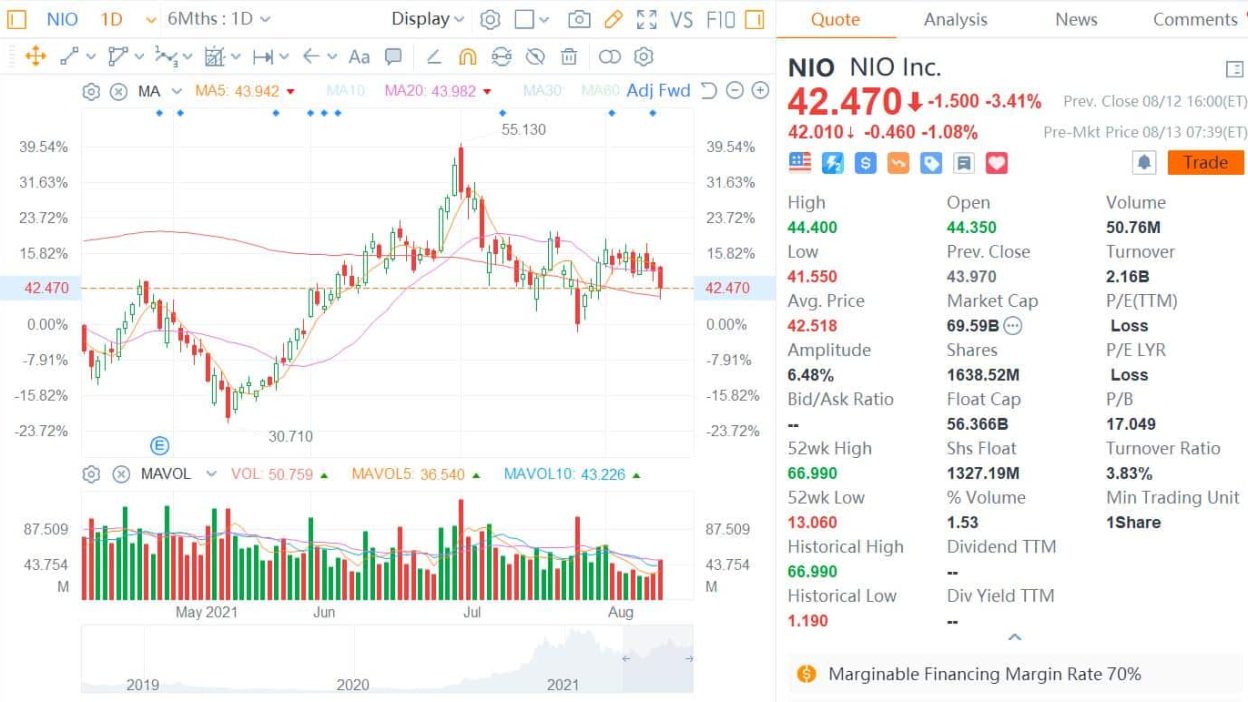Take a chart screenshot with camera icon
The image size is (1248, 702).
(x=578, y=19)
